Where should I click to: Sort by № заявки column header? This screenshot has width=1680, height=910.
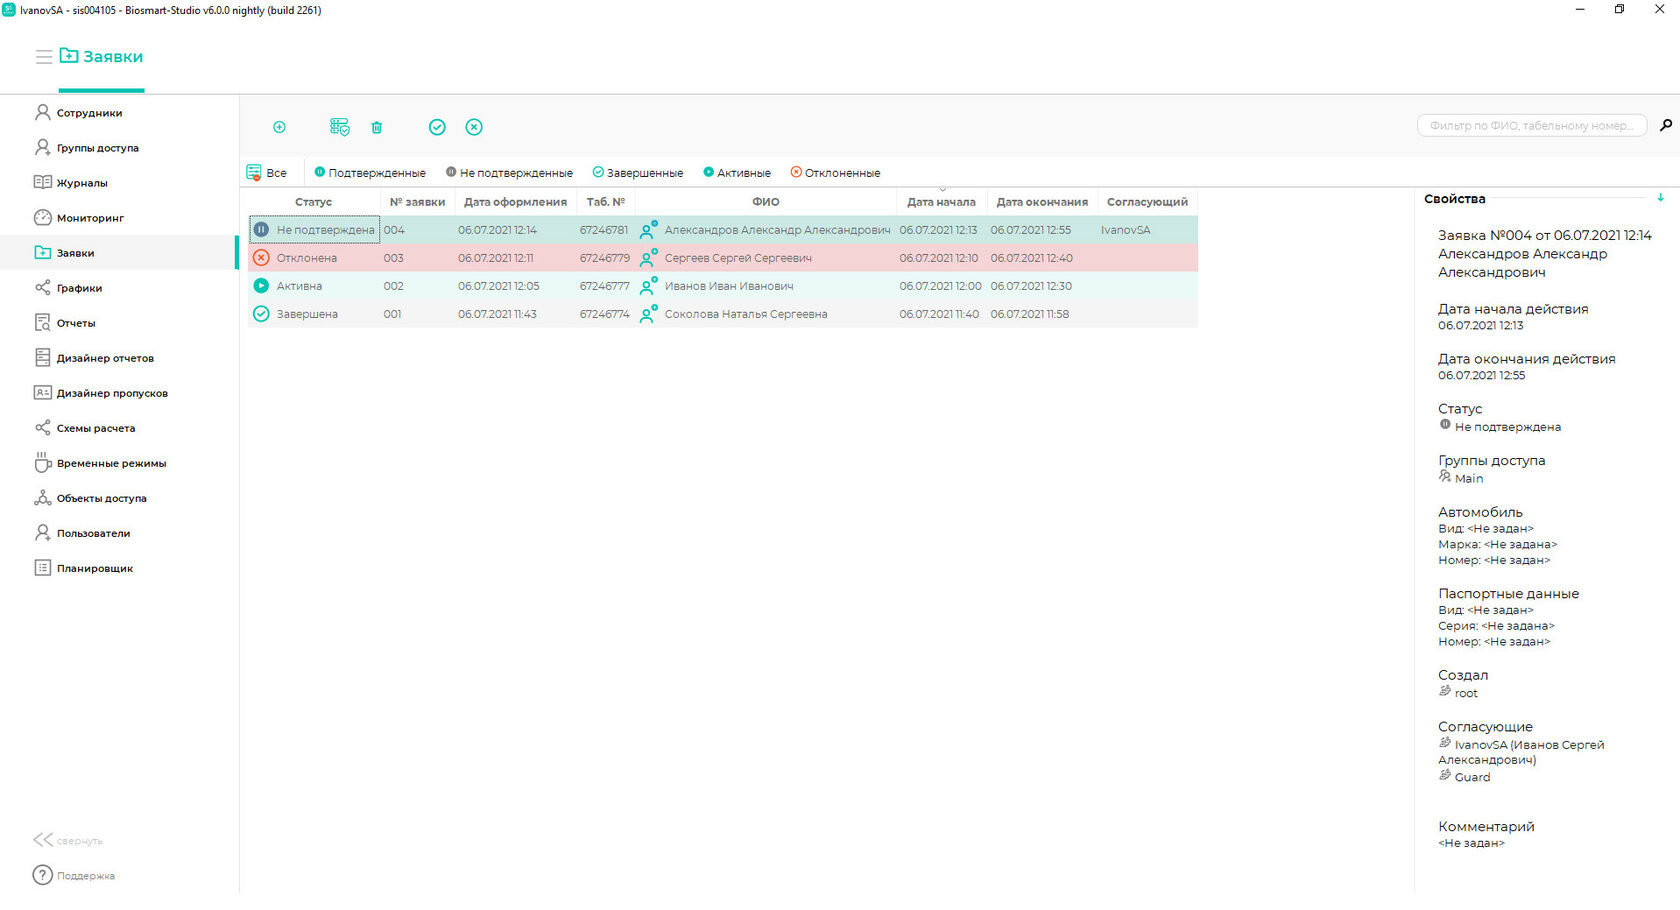[417, 202]
